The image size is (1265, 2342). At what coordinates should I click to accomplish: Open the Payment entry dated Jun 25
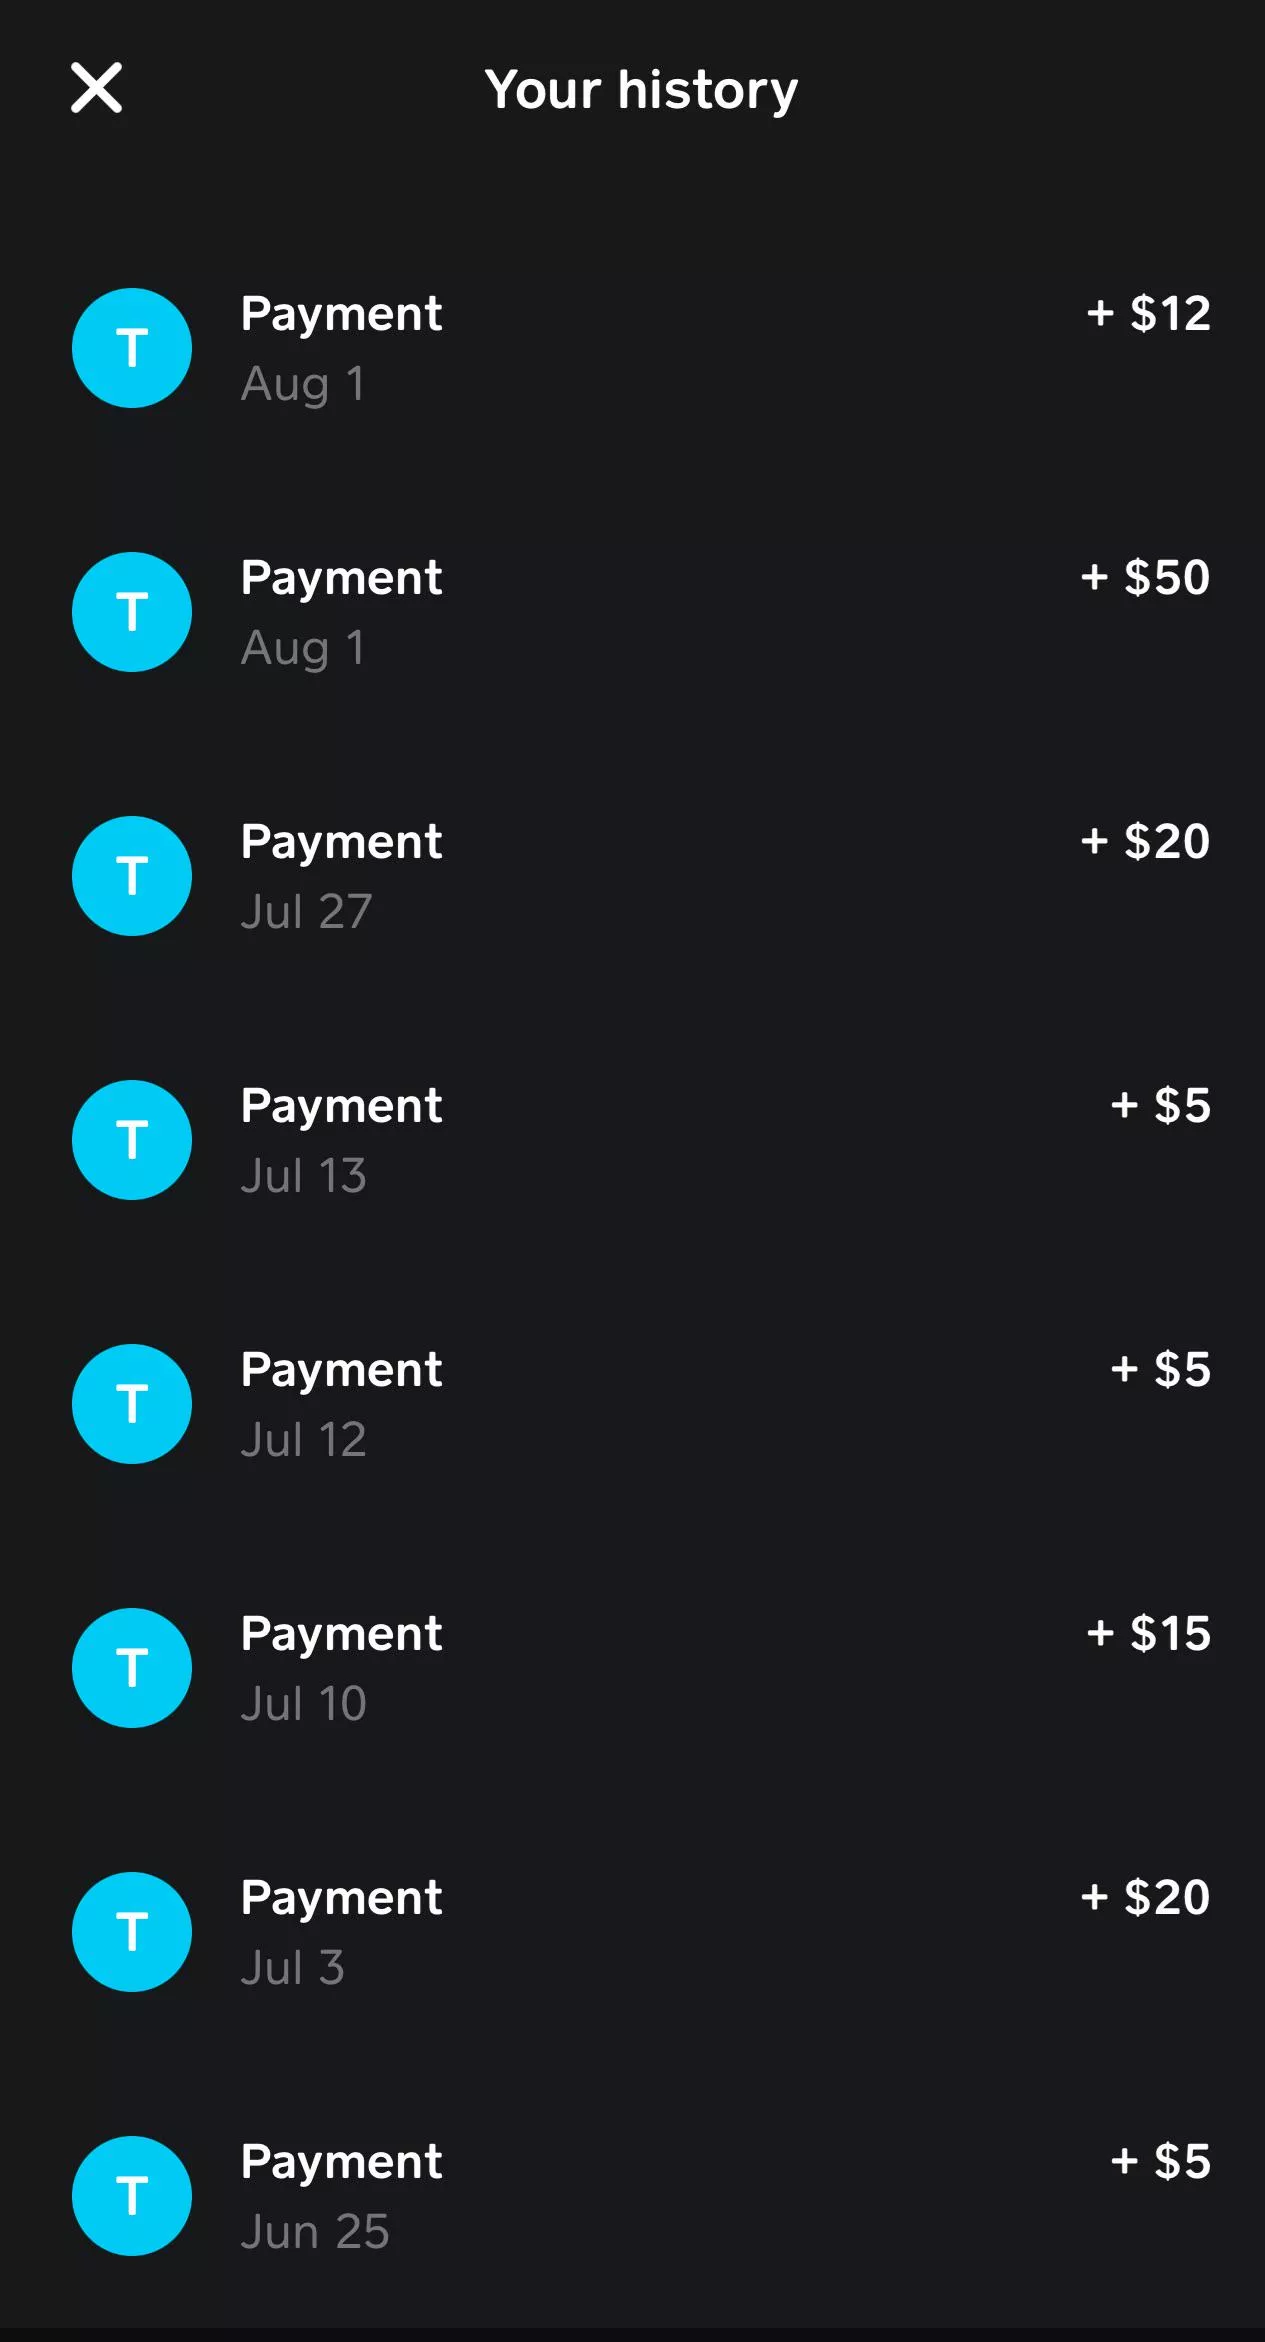pyautogui.click(x=341, y=2162)
